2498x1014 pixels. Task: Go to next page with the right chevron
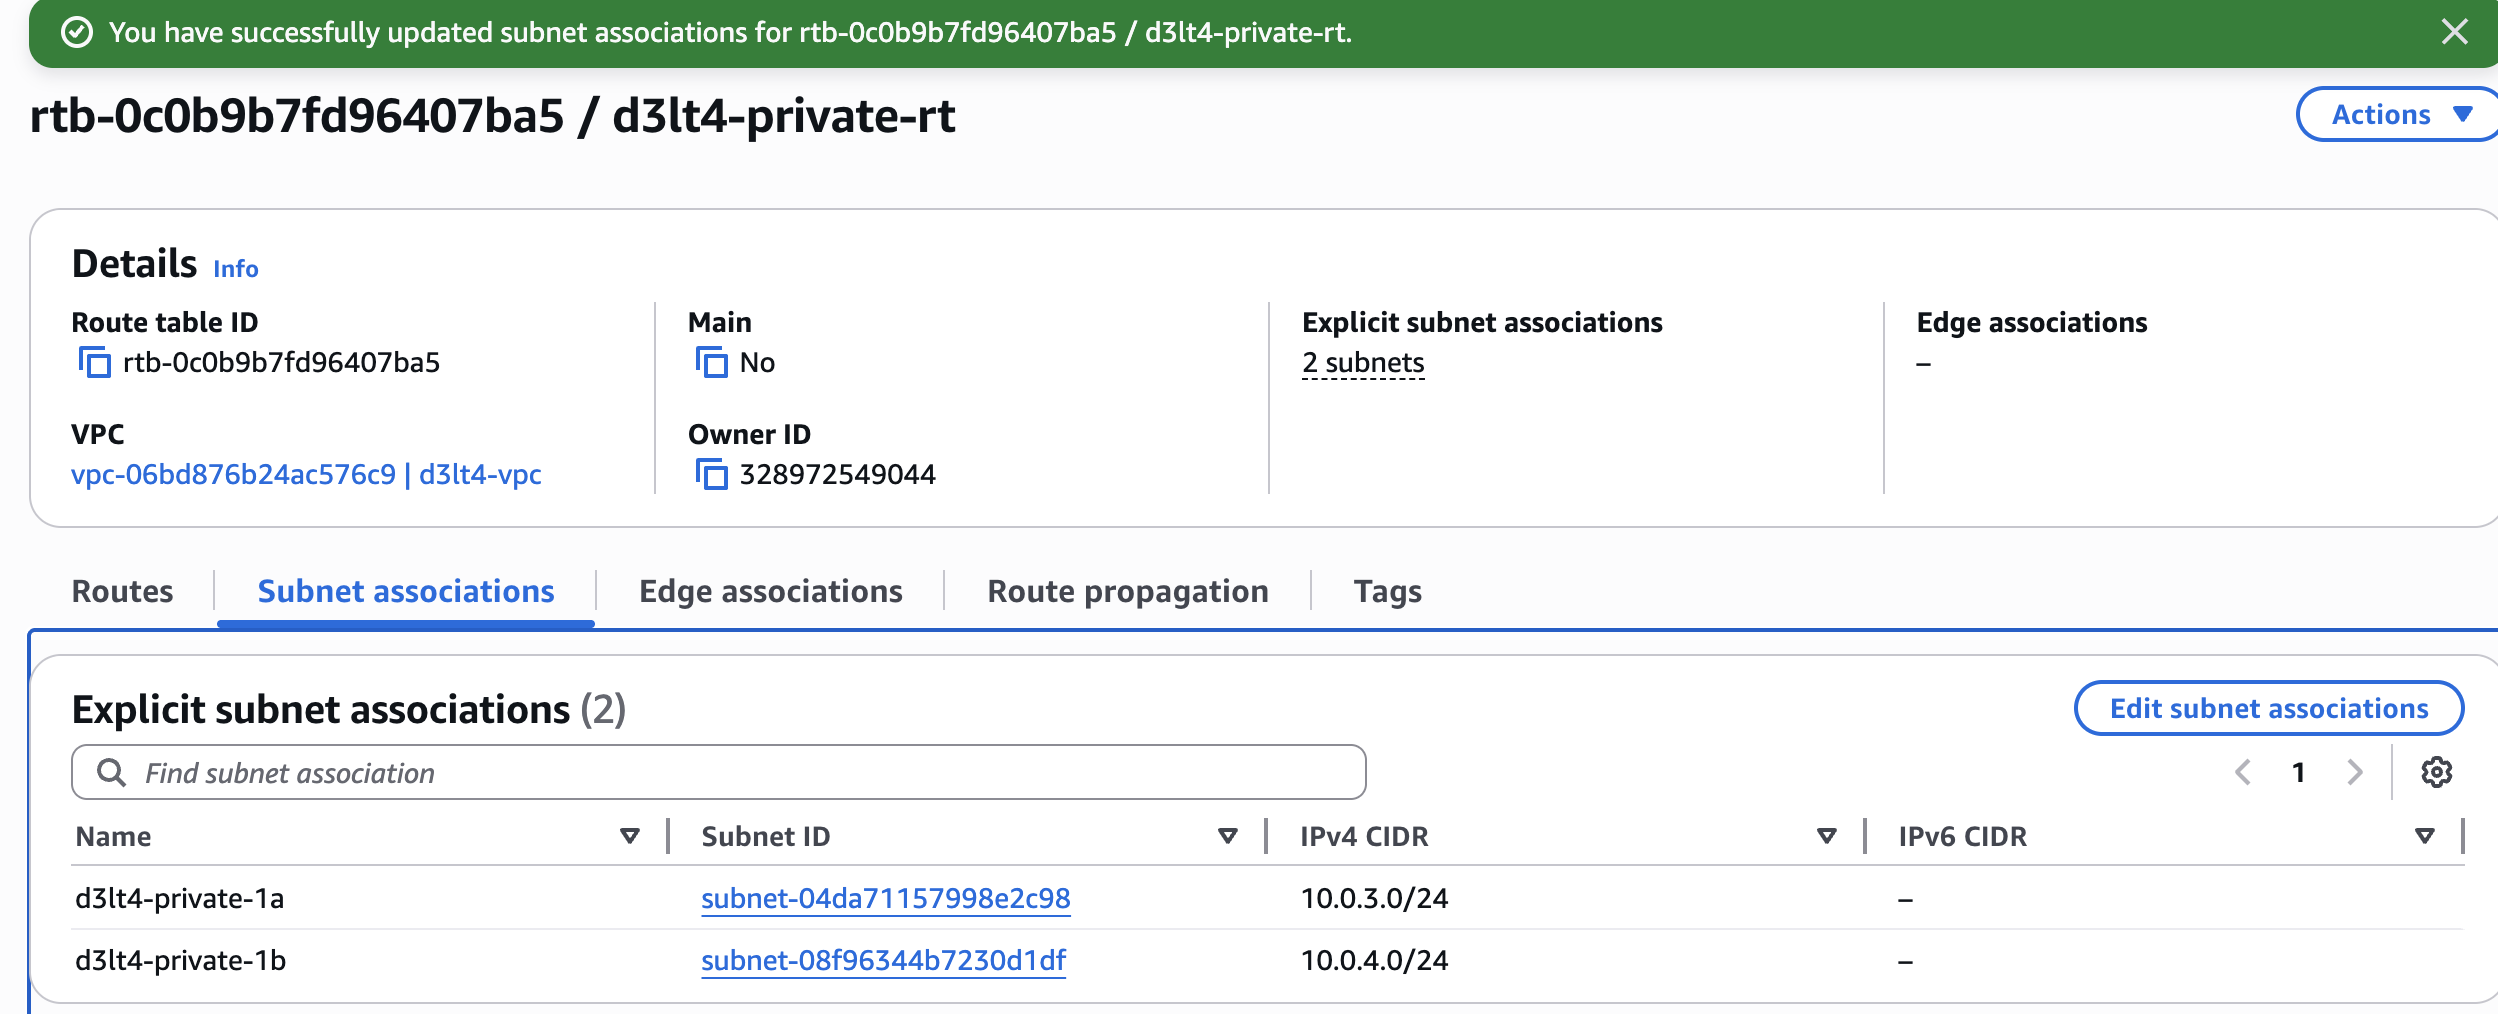coord(2355,772)
